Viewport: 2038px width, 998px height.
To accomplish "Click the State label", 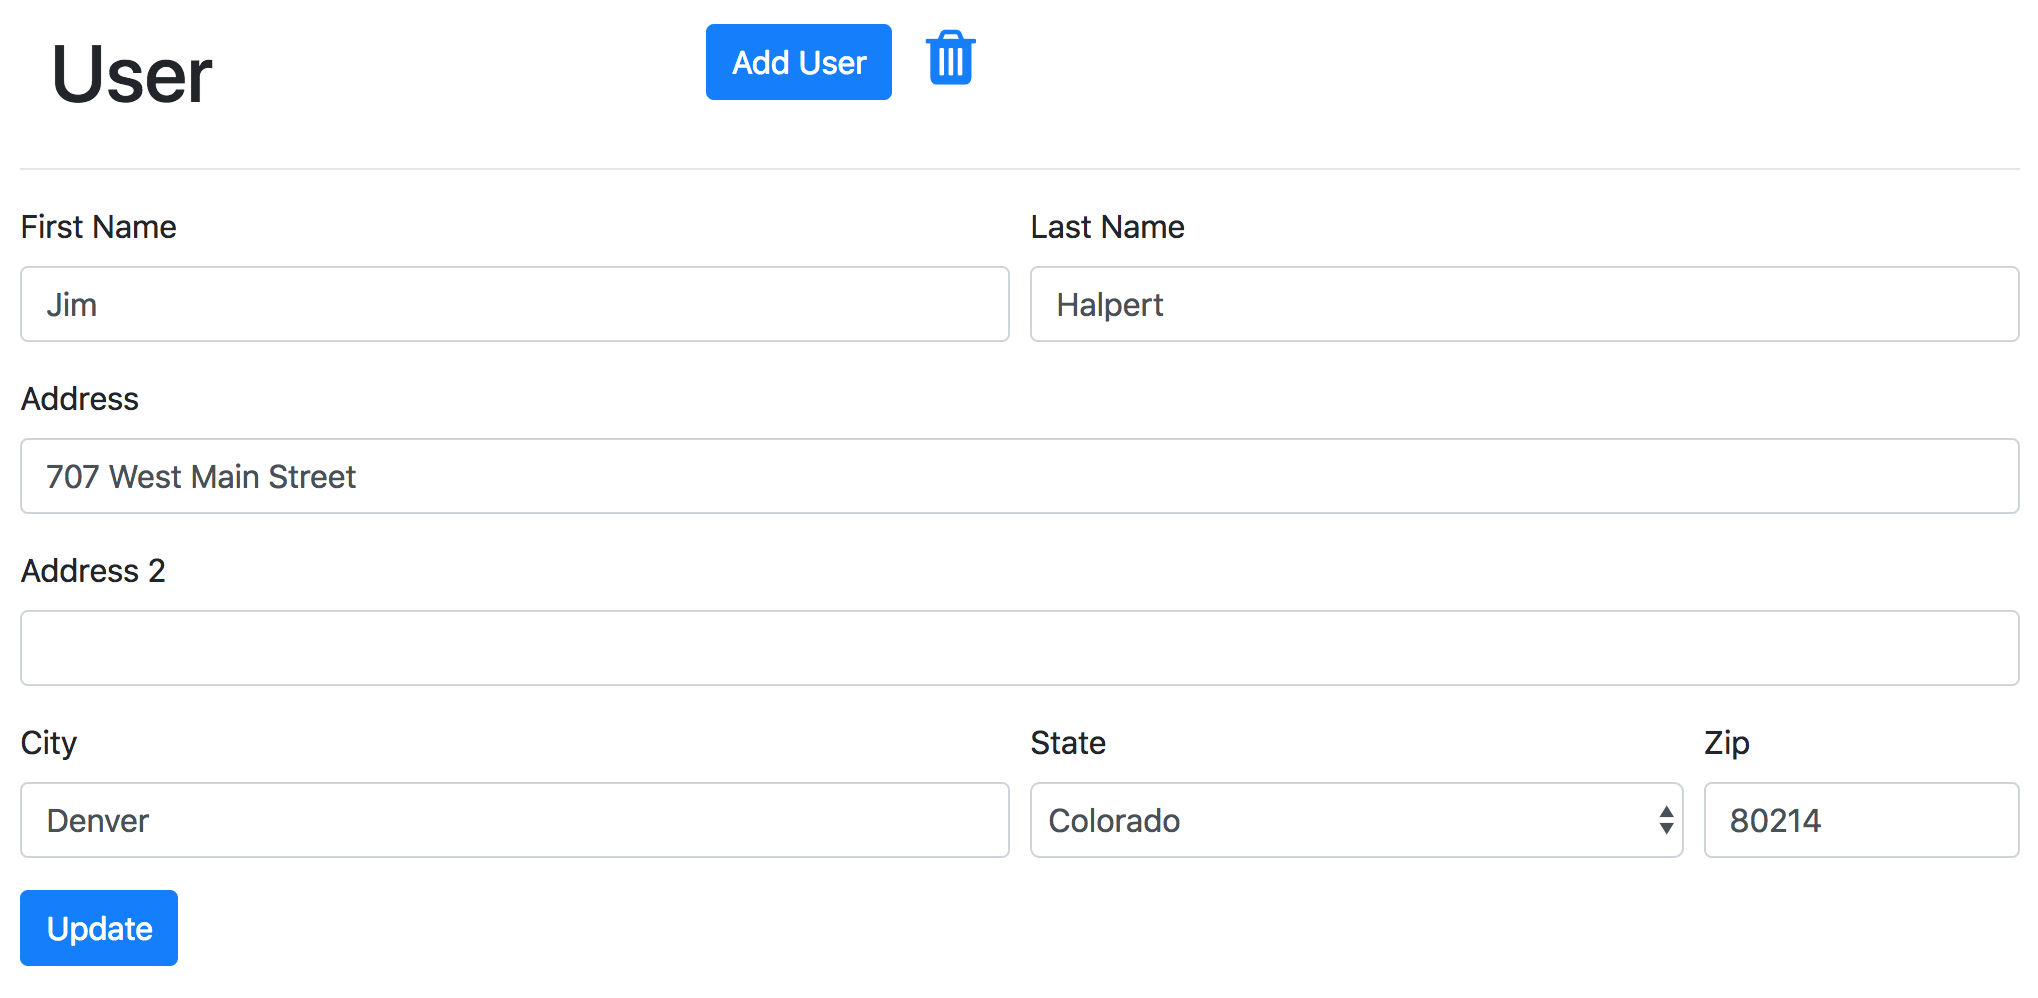I will 1068,743.
